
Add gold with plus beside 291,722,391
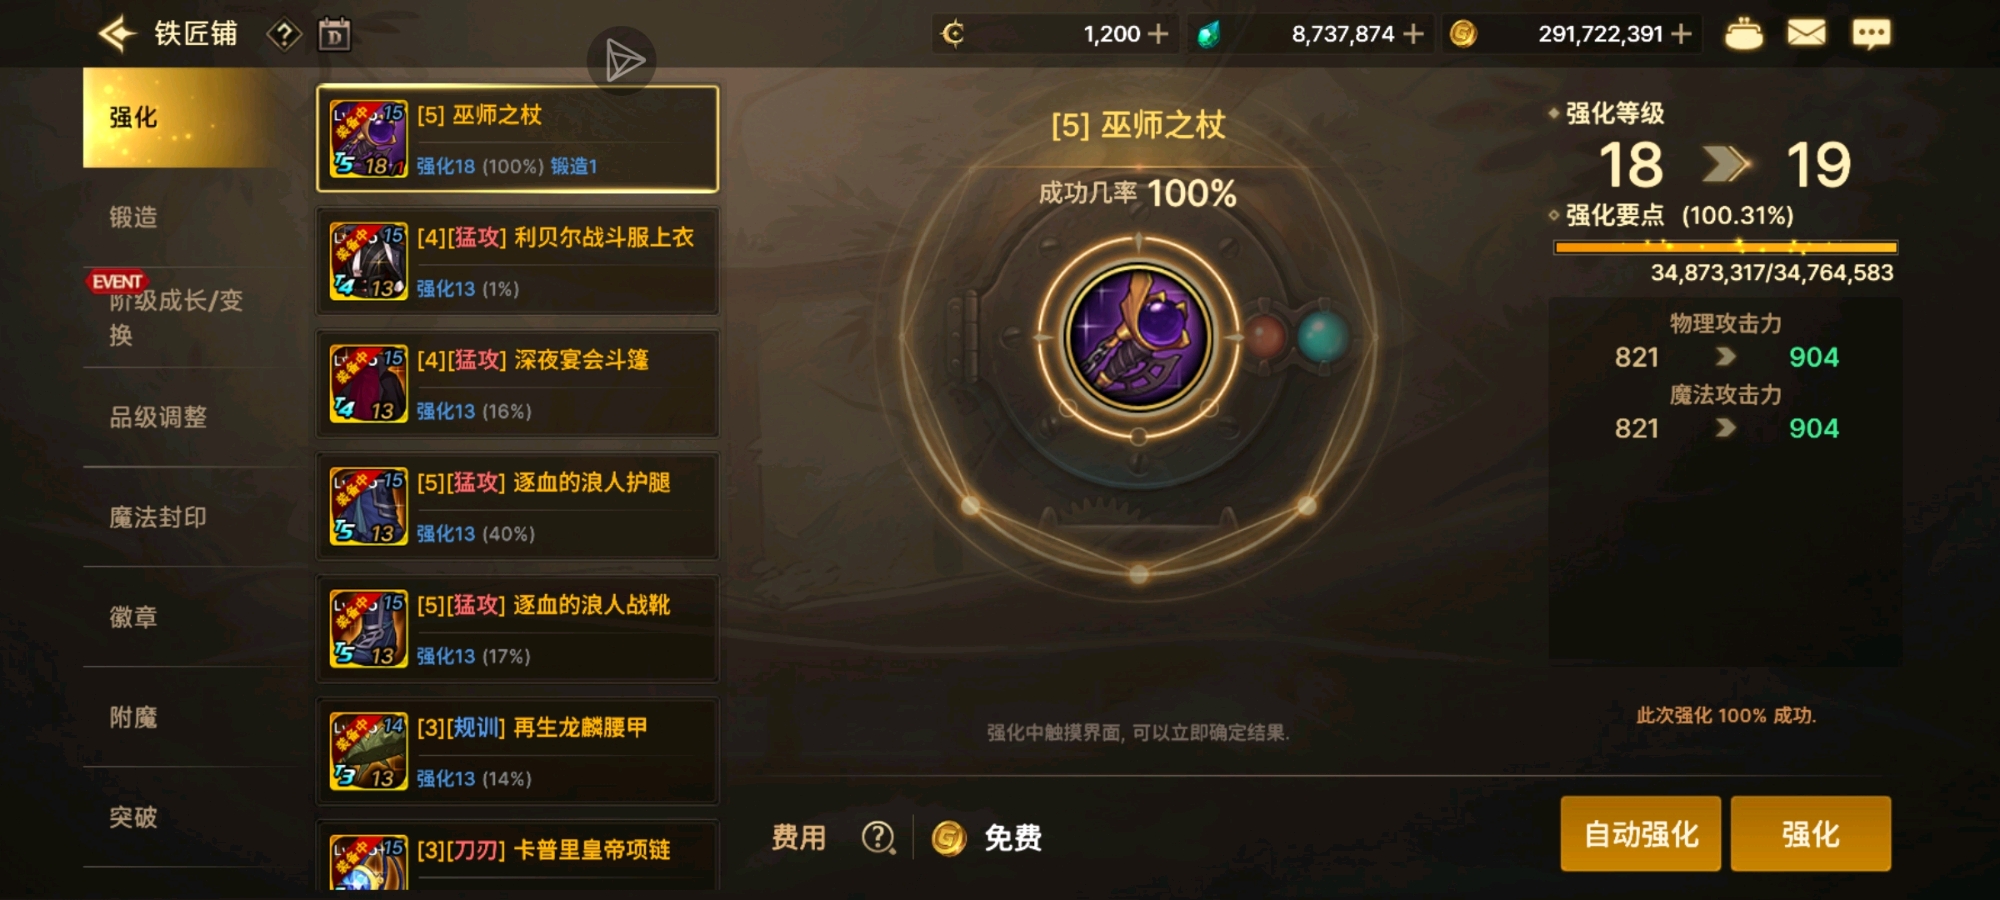(x=1681, y=34)
